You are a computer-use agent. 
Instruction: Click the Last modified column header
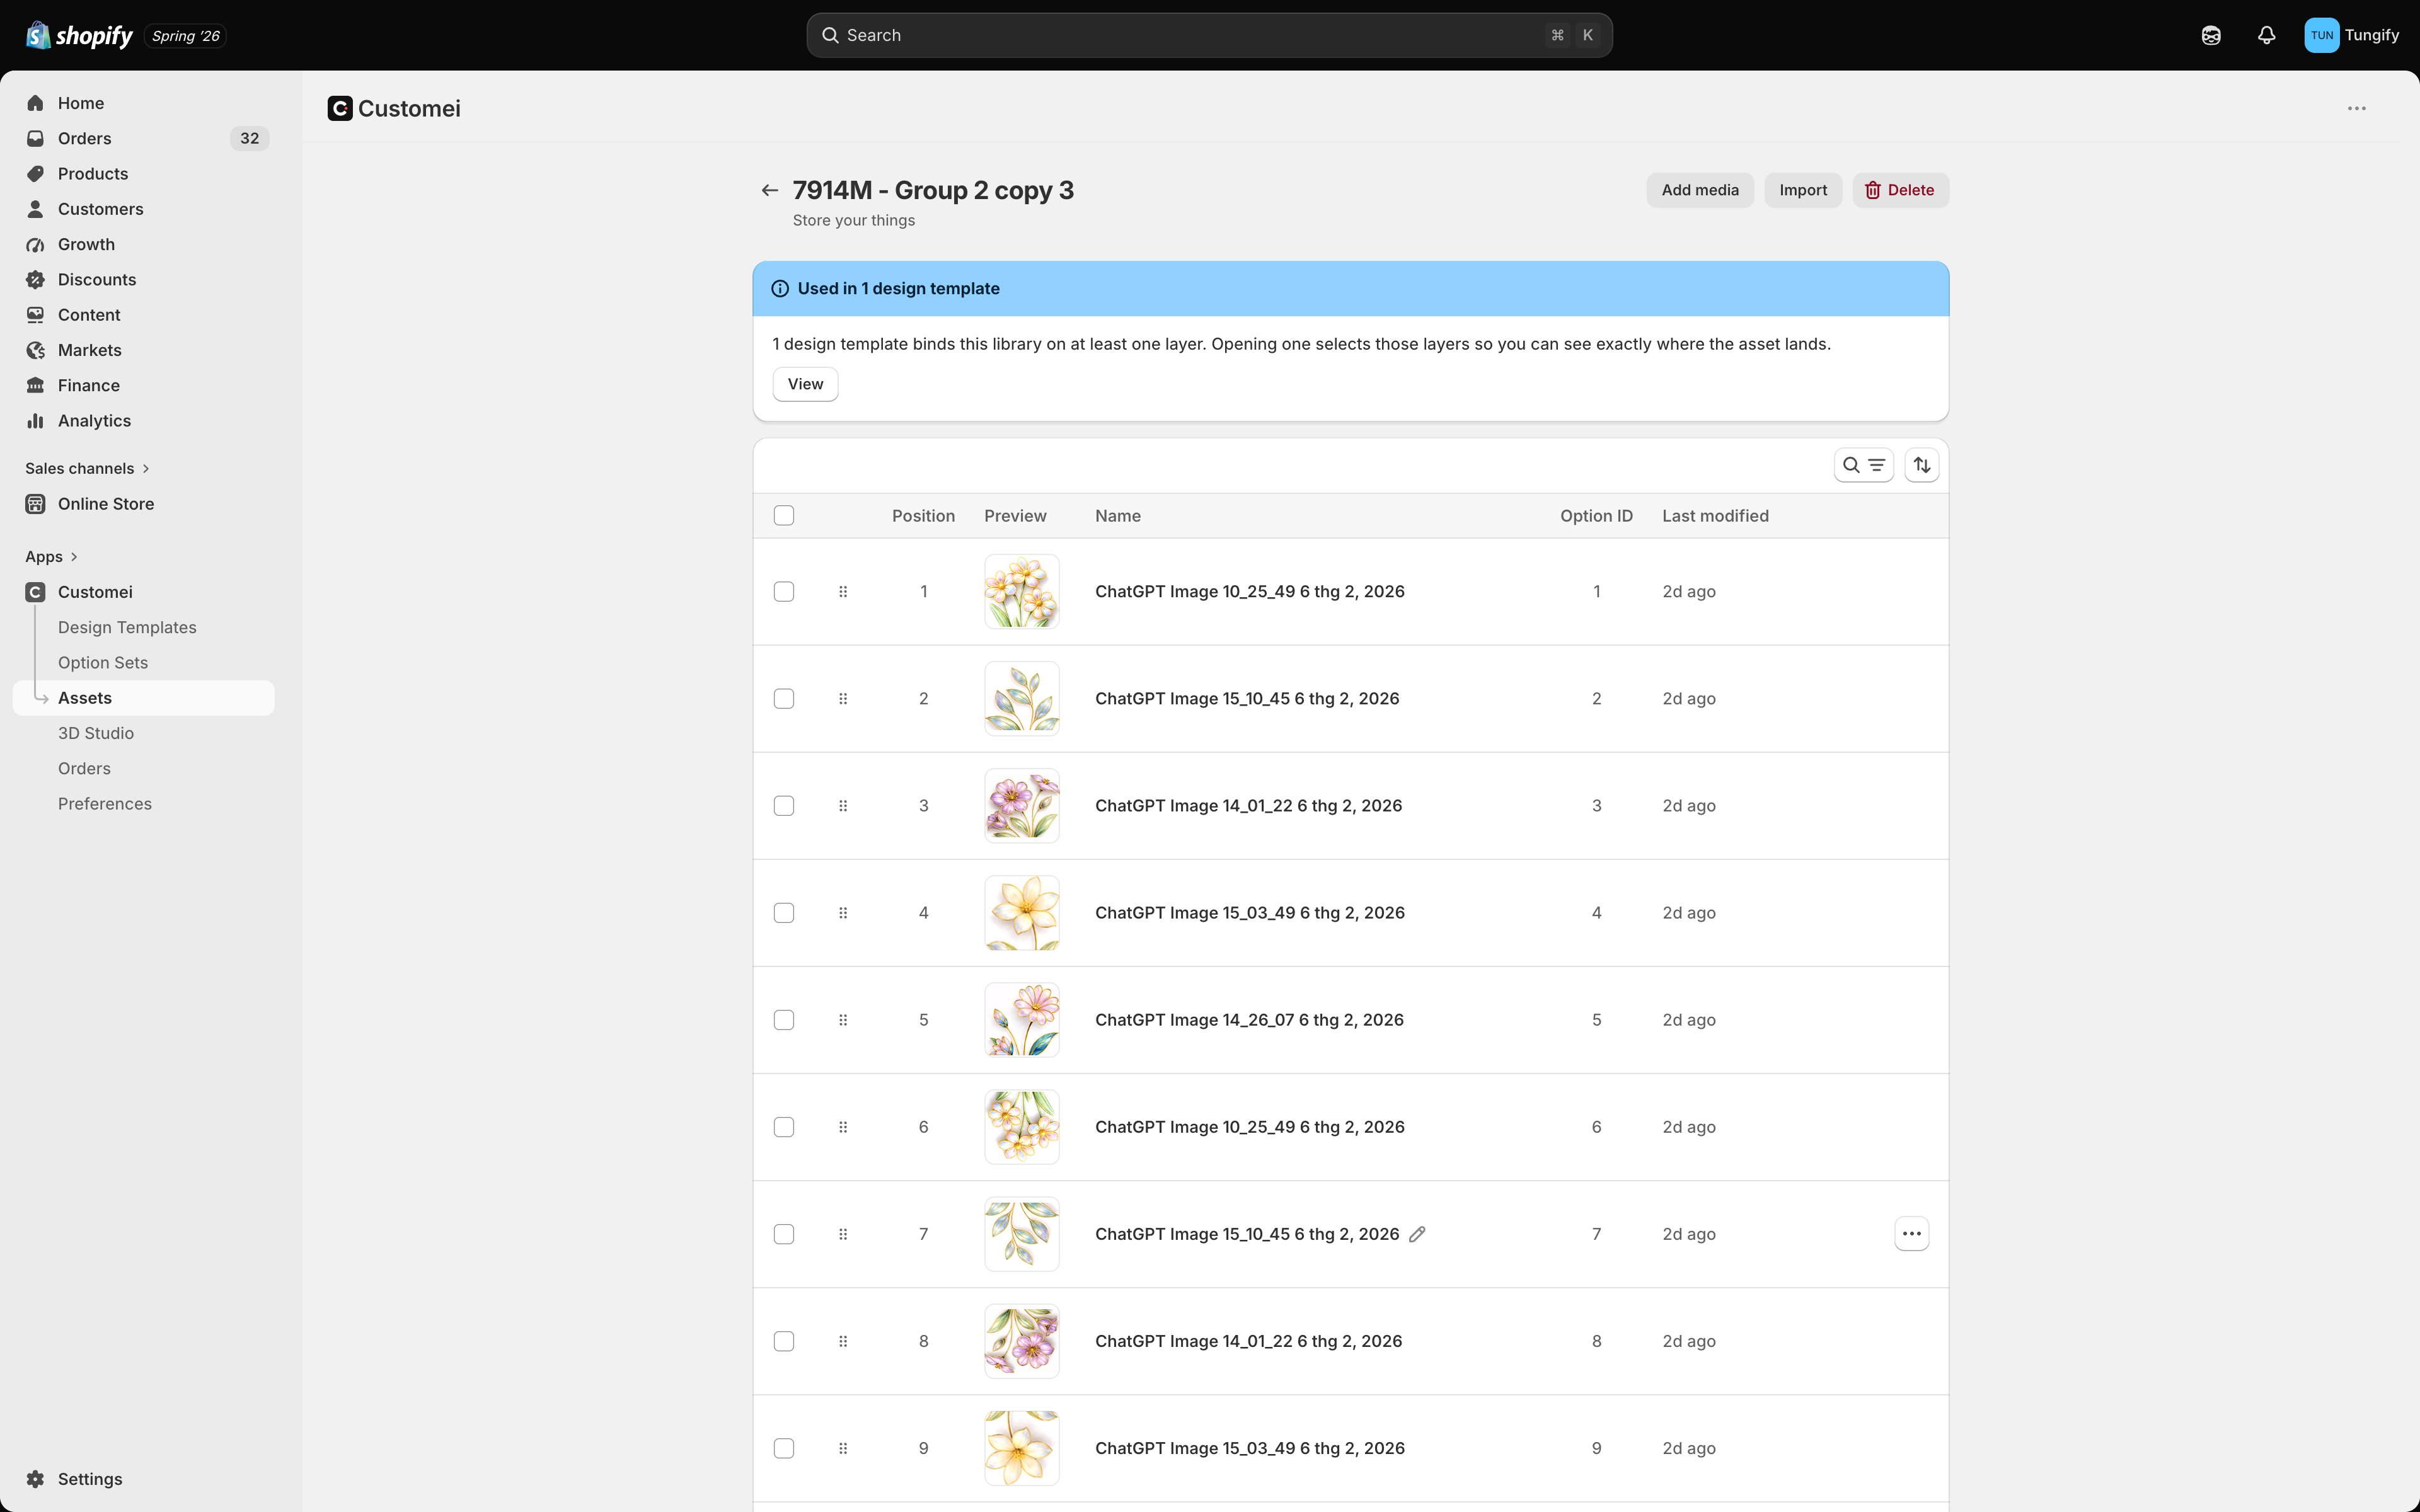1715,516
